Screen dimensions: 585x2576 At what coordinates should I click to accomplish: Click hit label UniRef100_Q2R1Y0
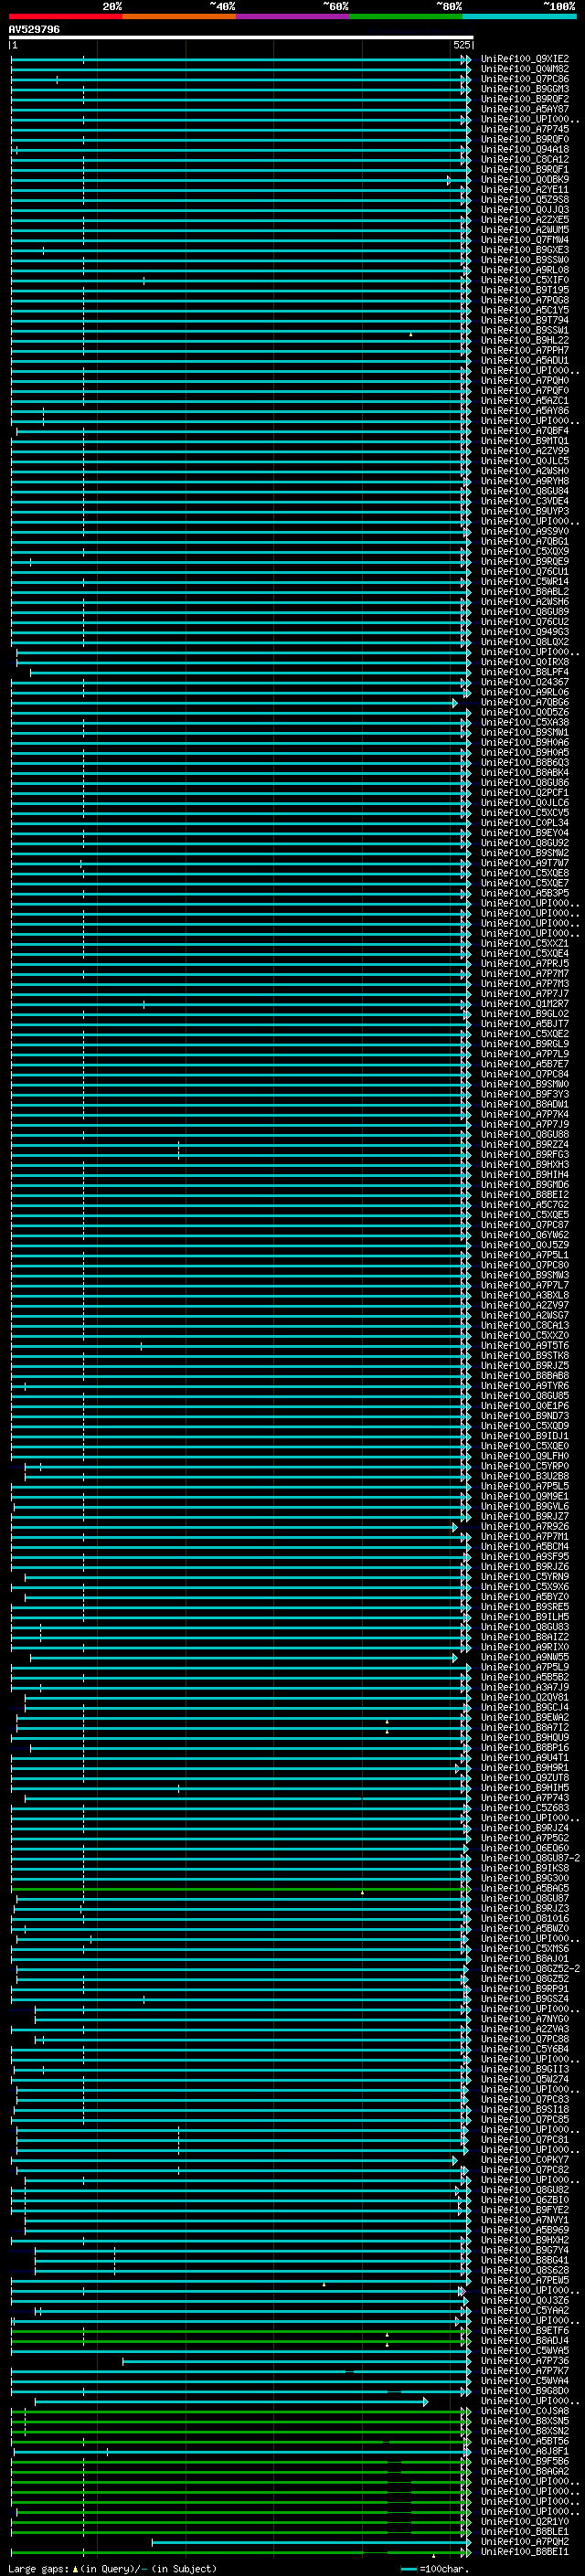pyautogui.click(x=525, y=2521)
